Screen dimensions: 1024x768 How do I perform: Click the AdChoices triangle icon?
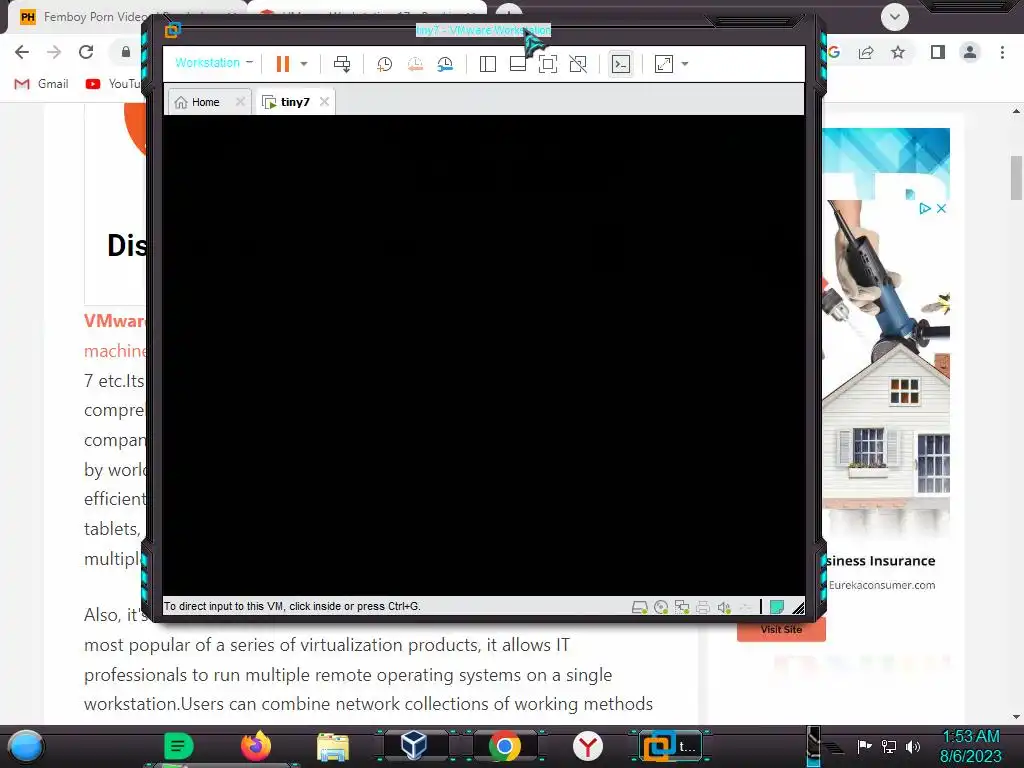[925, 208]
